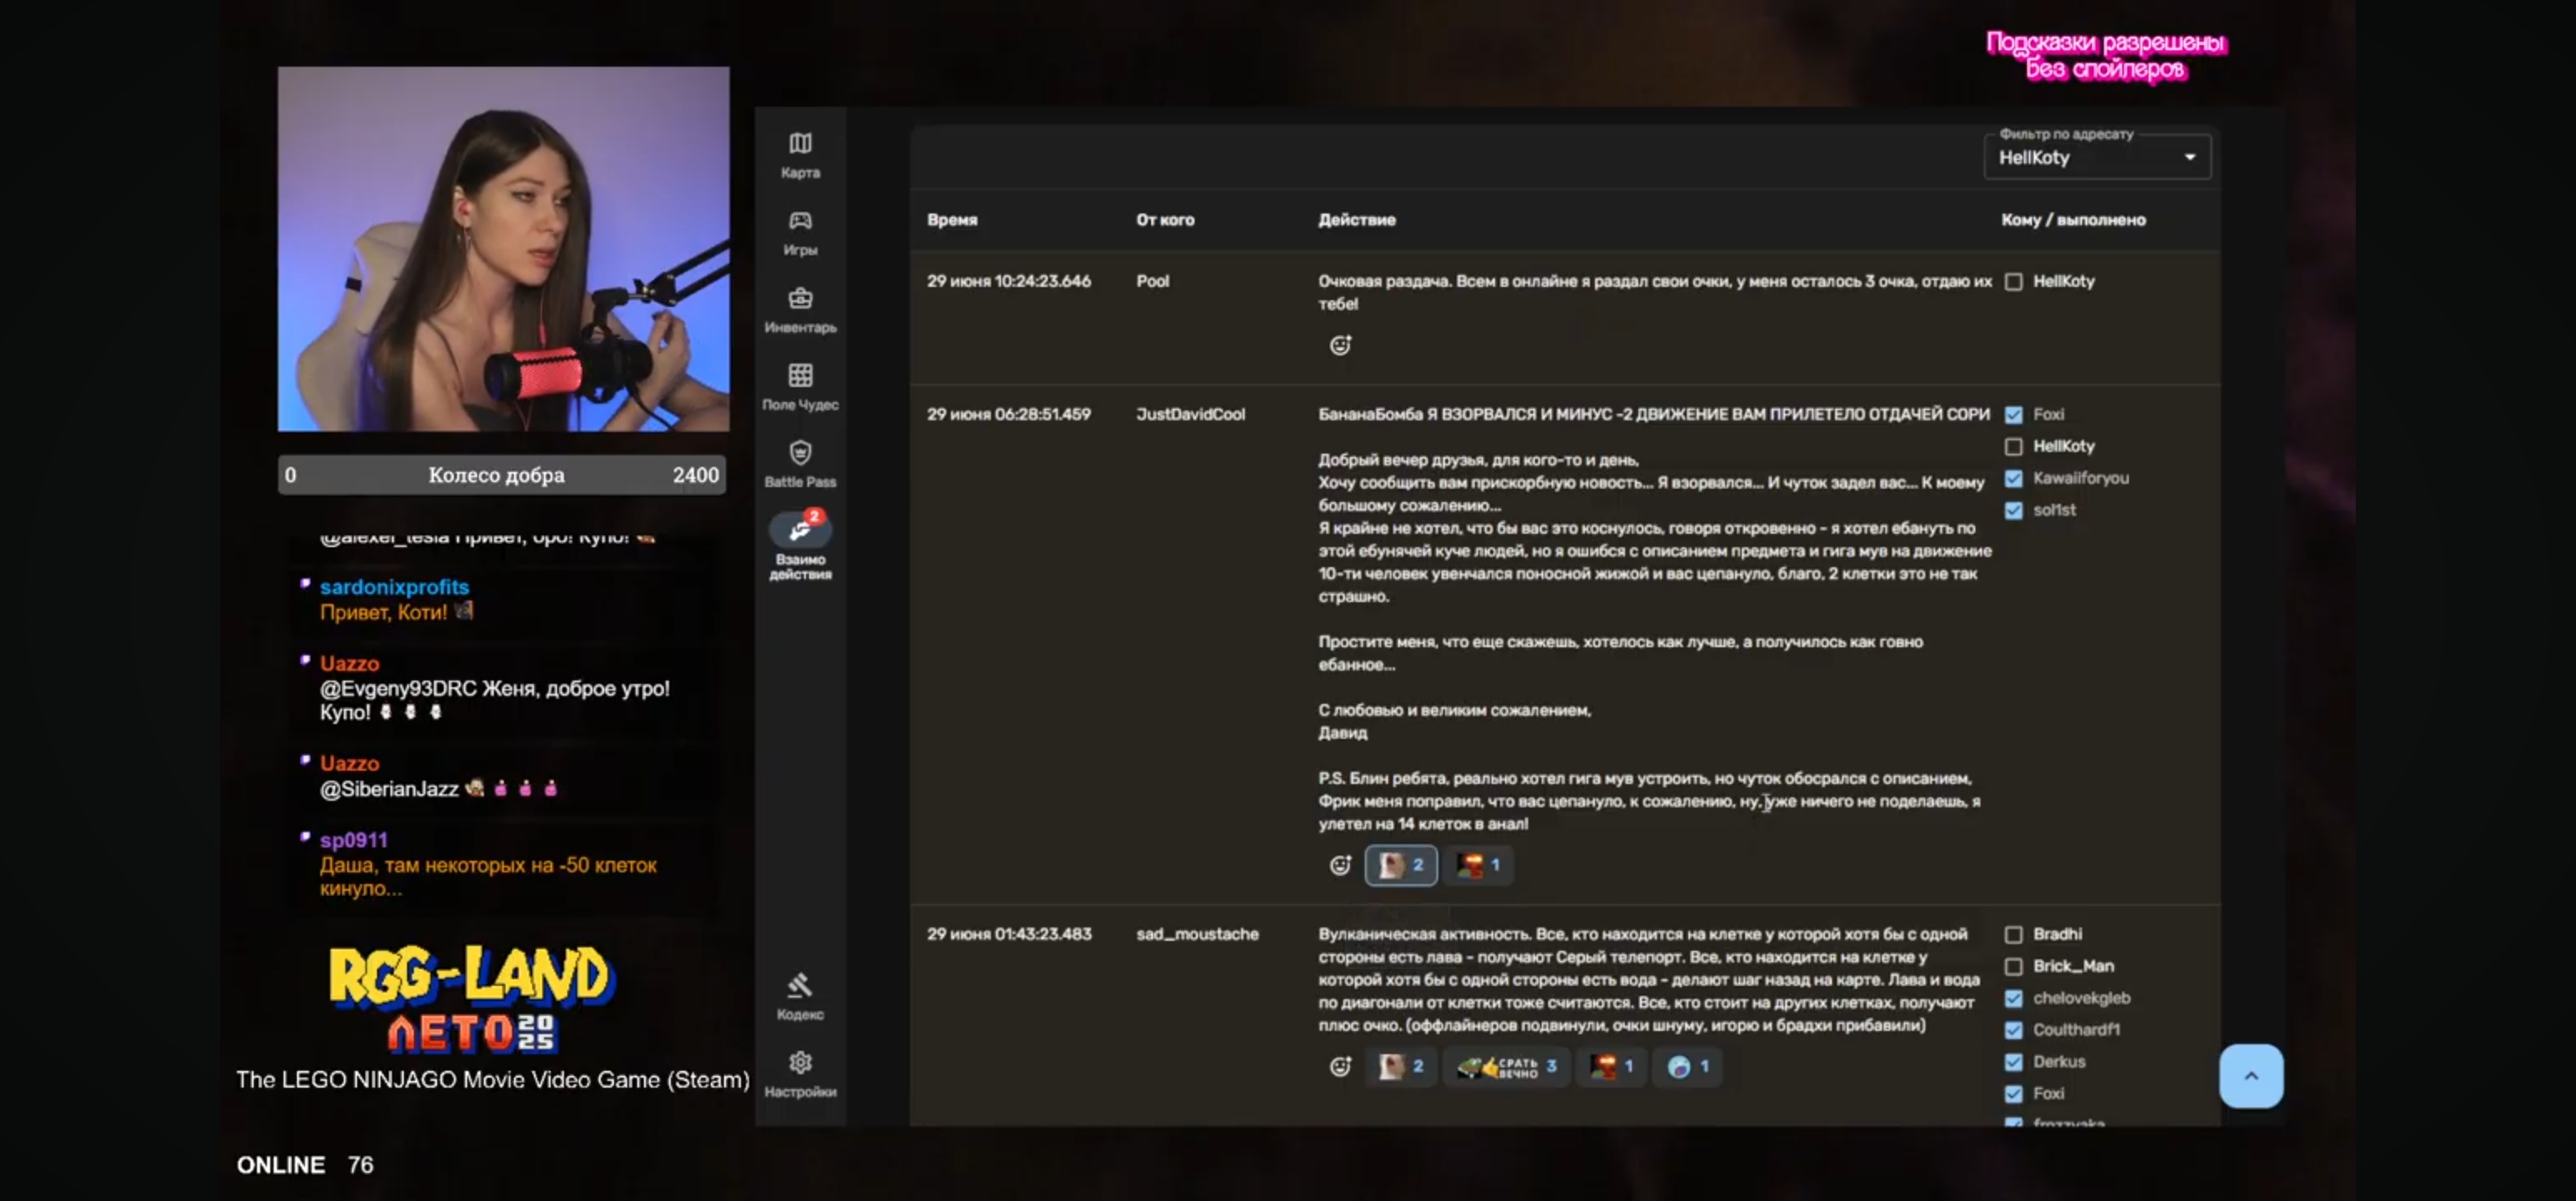
Task: Uncheck sol1st checkbox
Action: [x=2013, y=511]
